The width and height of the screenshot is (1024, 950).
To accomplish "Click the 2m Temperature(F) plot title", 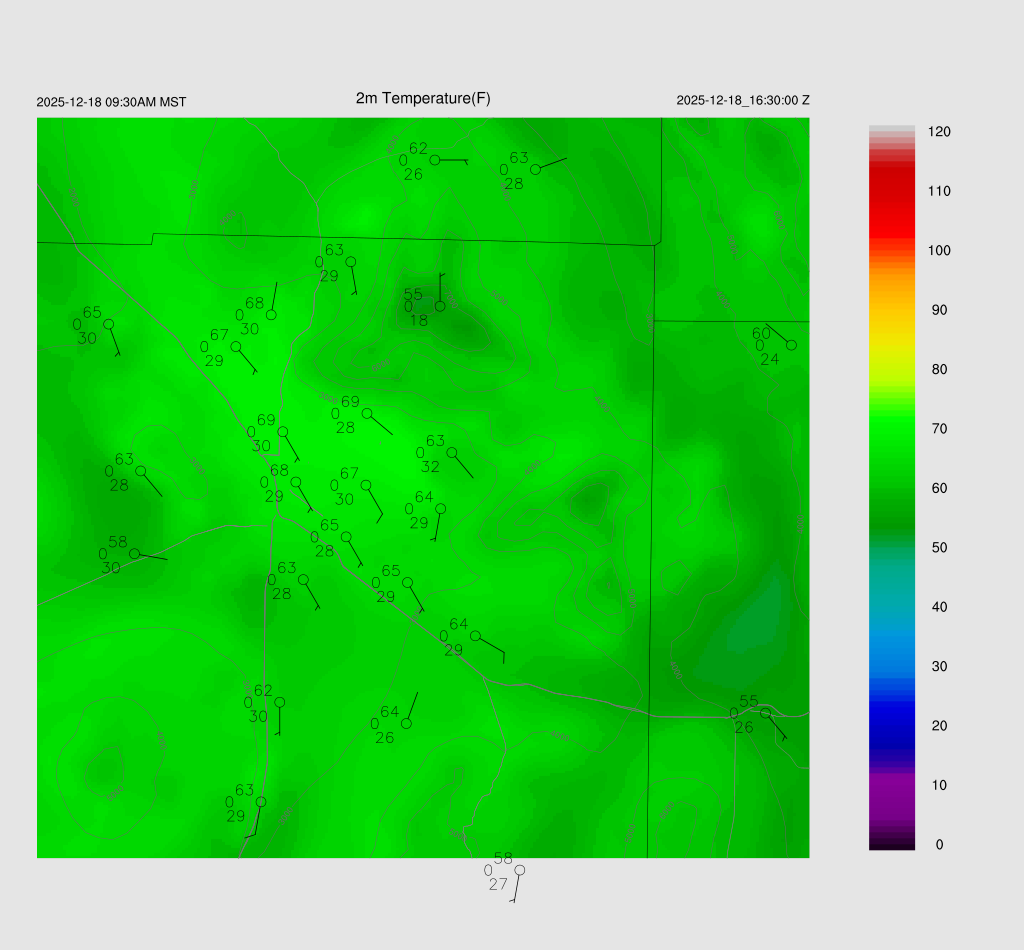I will coord(423,98).
